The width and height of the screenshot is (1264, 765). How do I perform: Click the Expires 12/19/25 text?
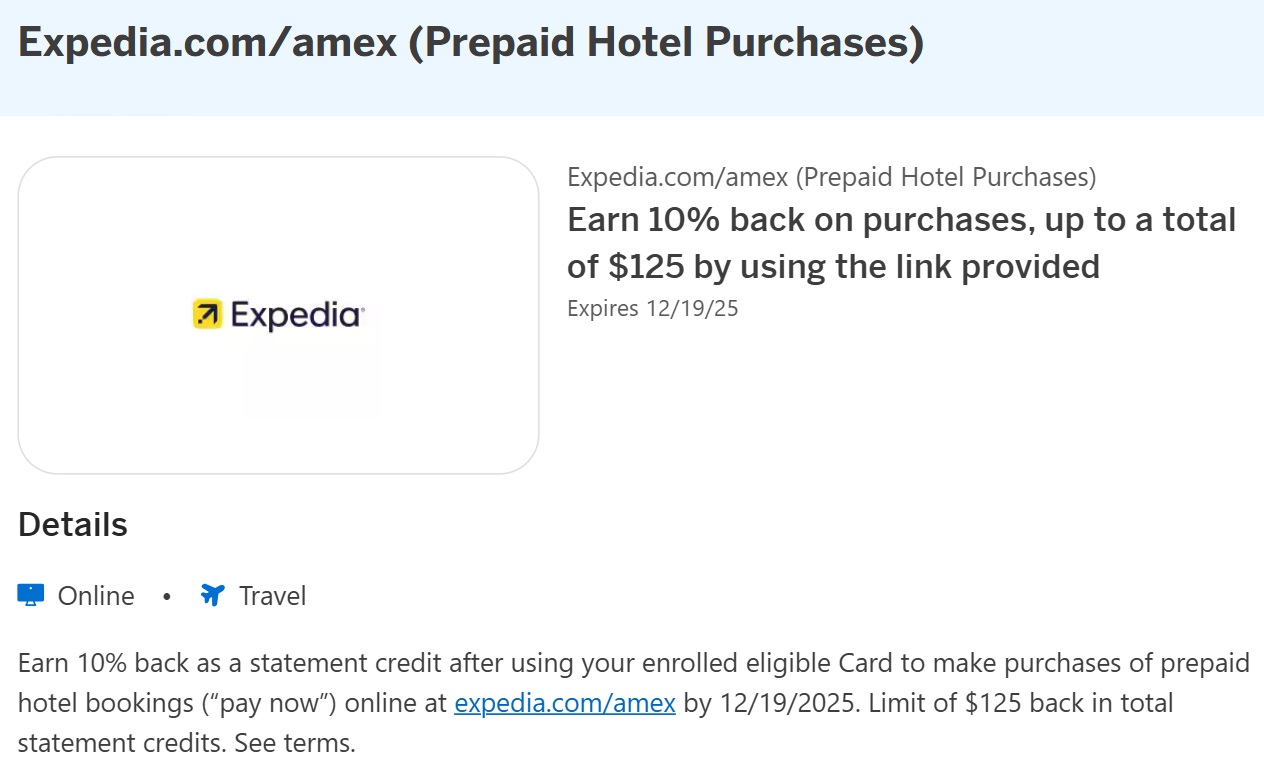[x=652, y=308]
